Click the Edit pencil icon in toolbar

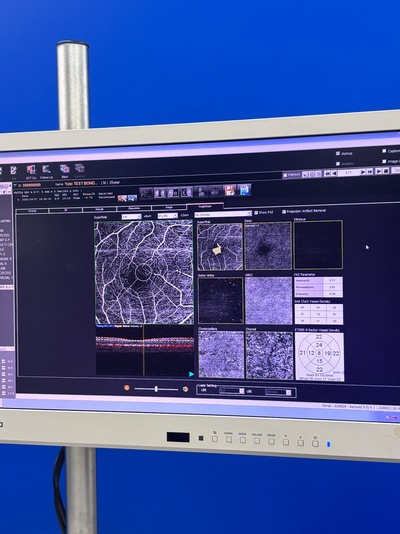pyautogui.click(x=14, y=170)
